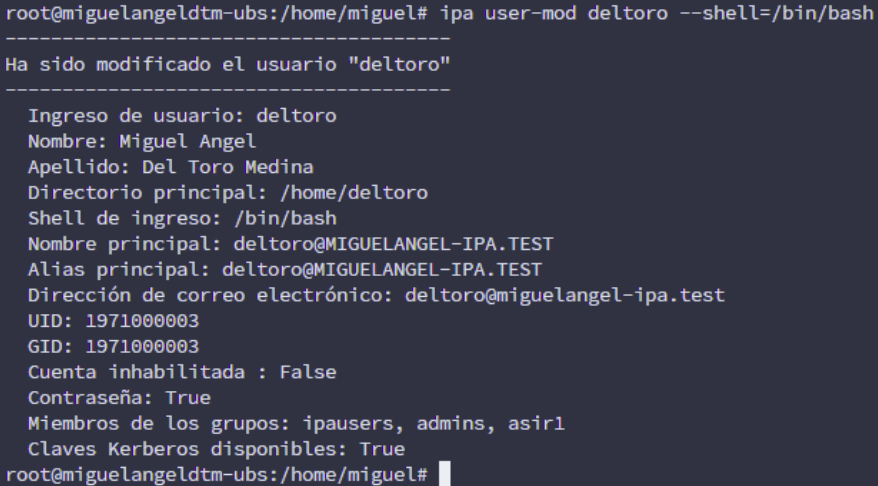This screenshot has width=878, height=486.
Task: Click the GID value line
Action: (x=113, y=347)
